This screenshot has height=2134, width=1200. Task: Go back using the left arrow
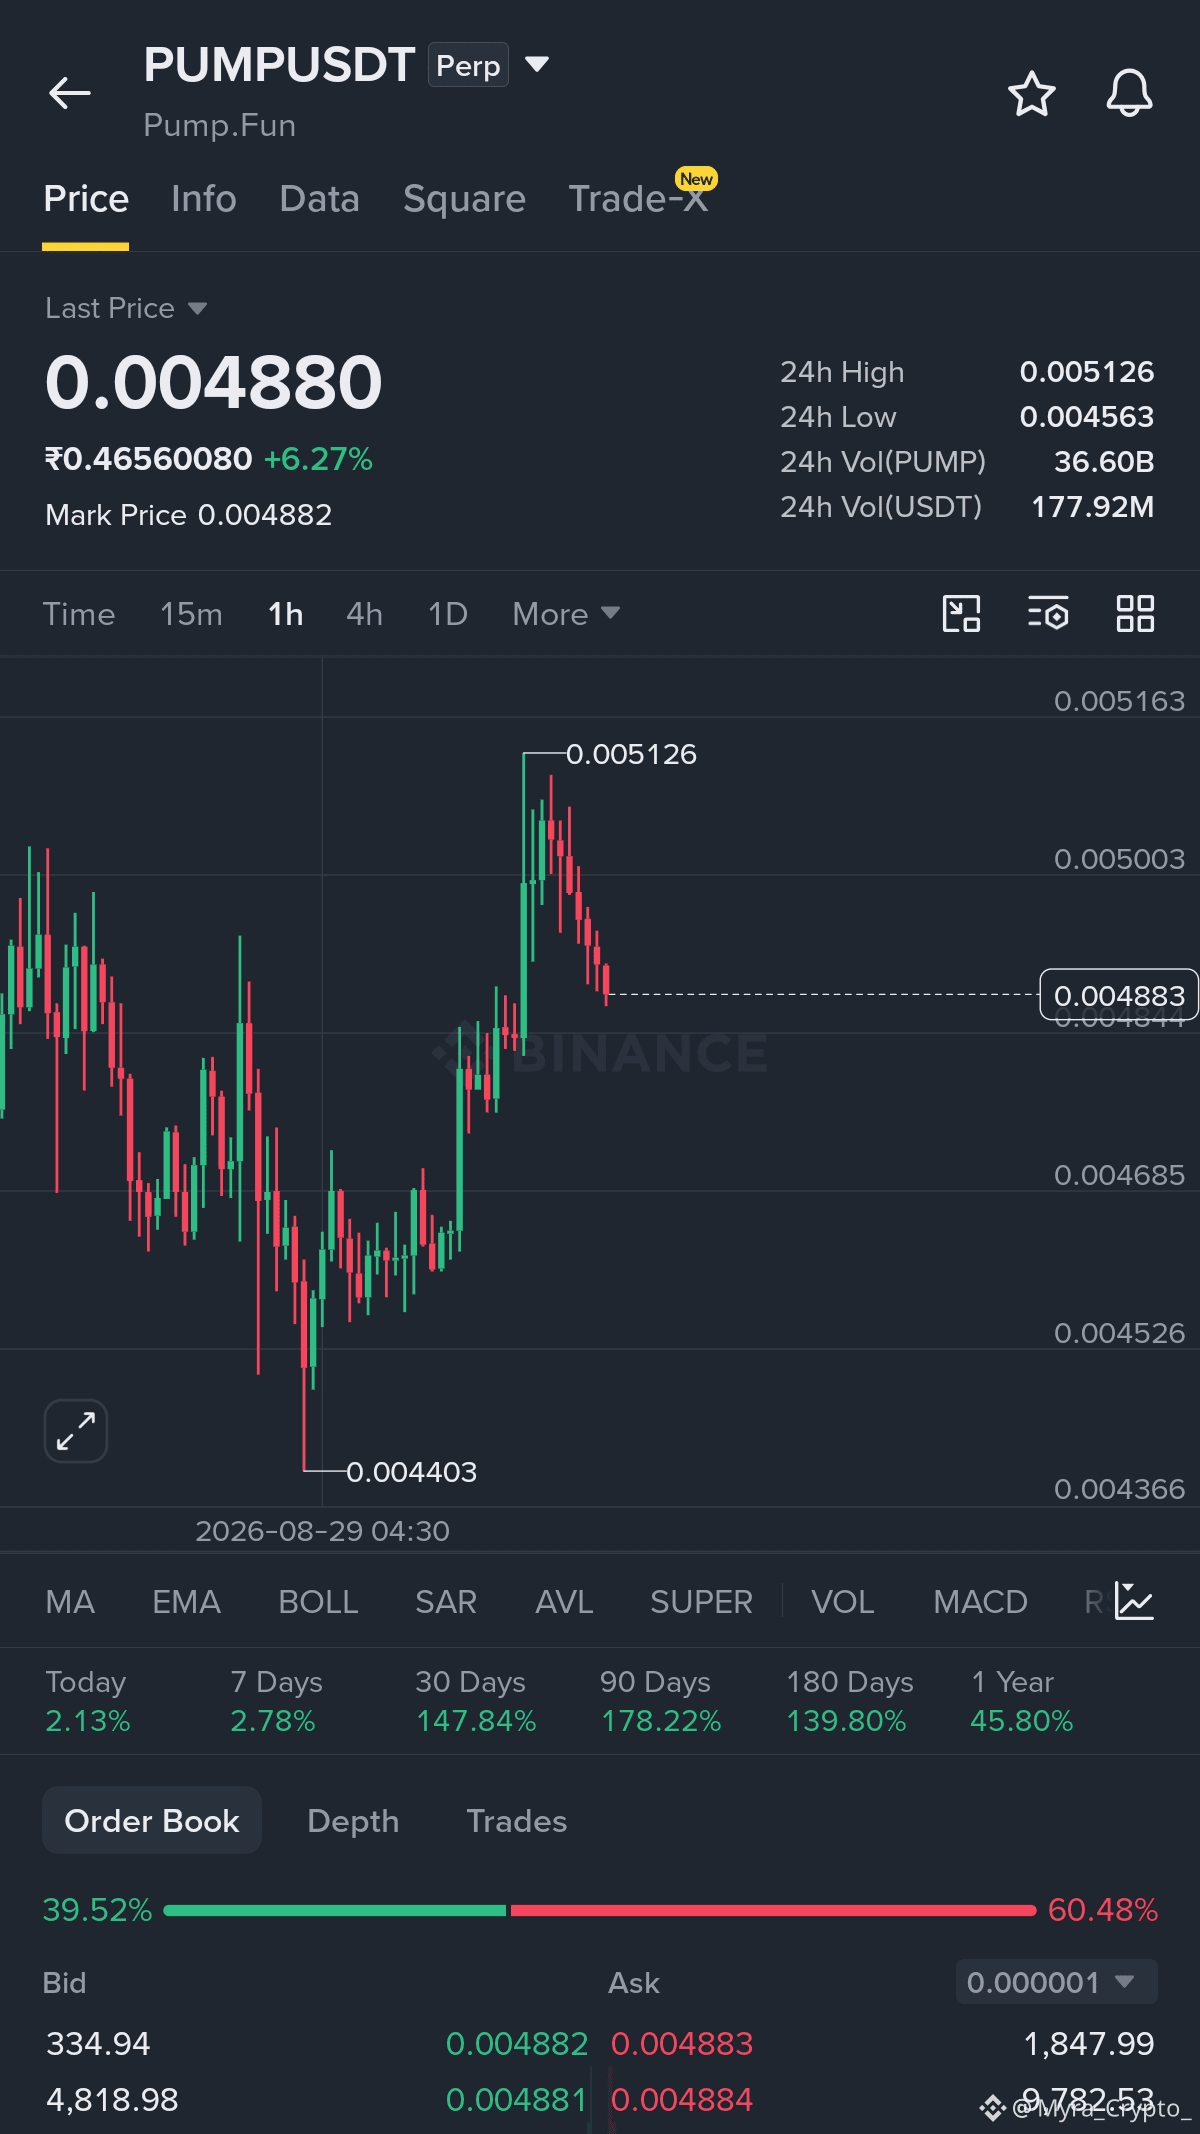point(69,93)
